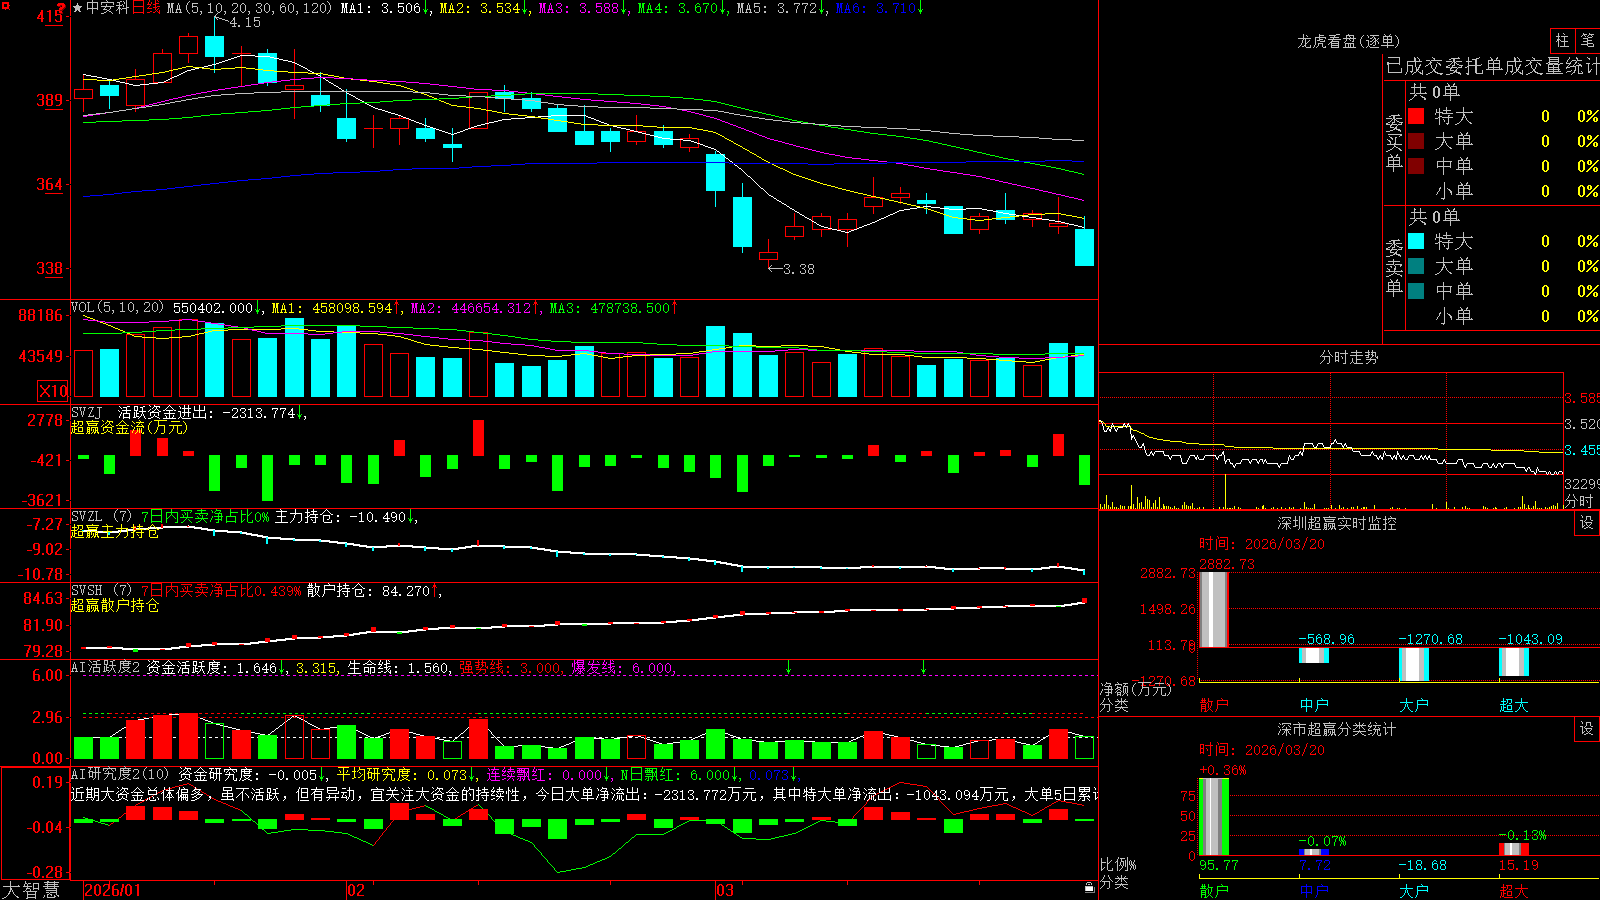Screen dimensions: 1600x900
Task: Click the 深圳超赢实时监控 panel title
Action: click(x=1337, y=523)
